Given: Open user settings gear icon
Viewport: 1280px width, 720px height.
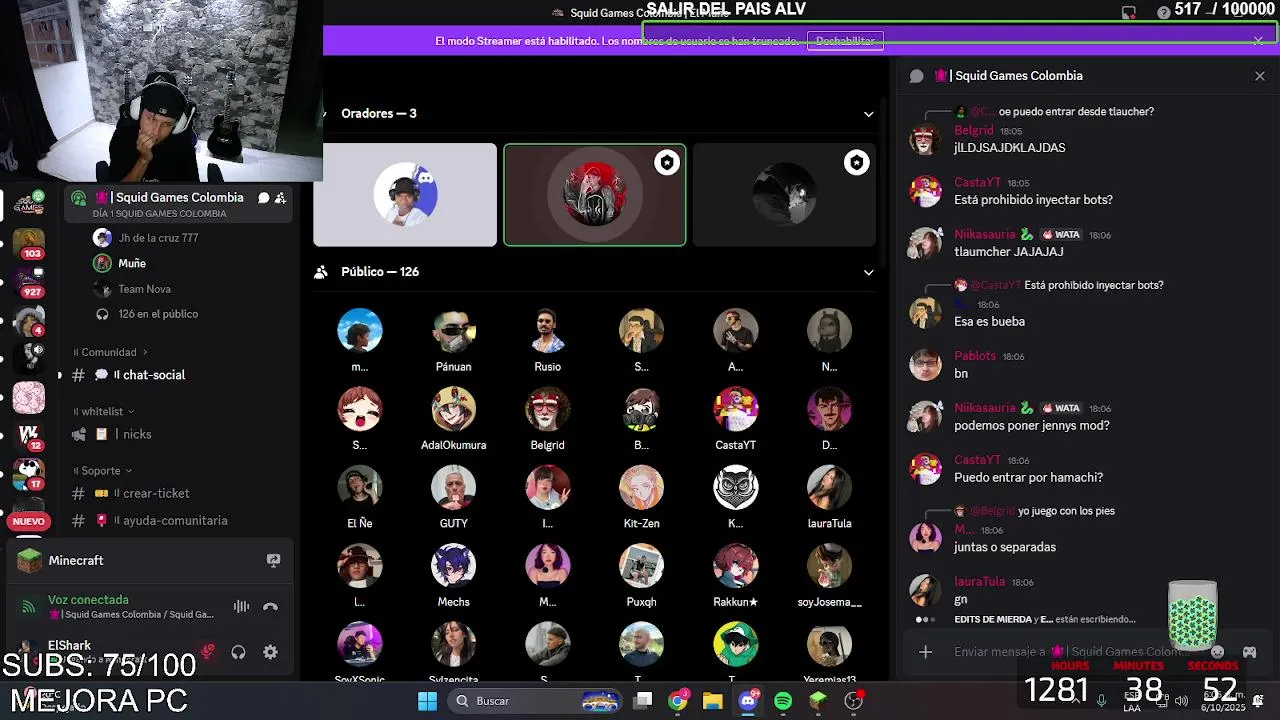Looking at the screenshot, I should [x=270, y=652].
